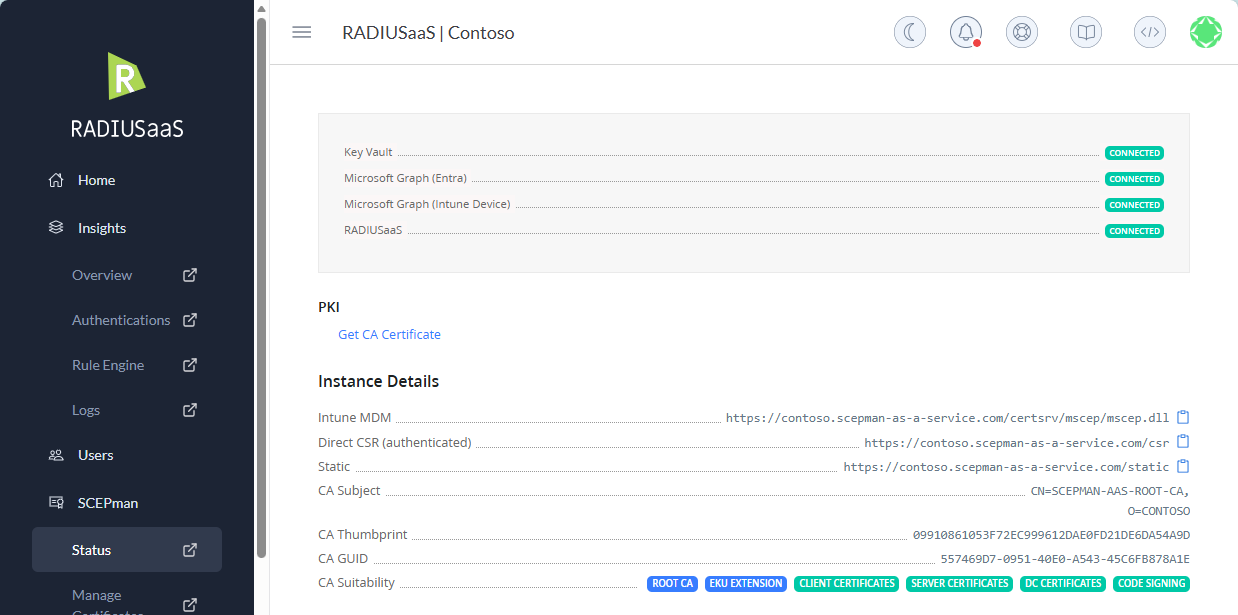Open notifications via the bell icon
Viewport: 1238px width, 615px height.
[x=965, y=31]
